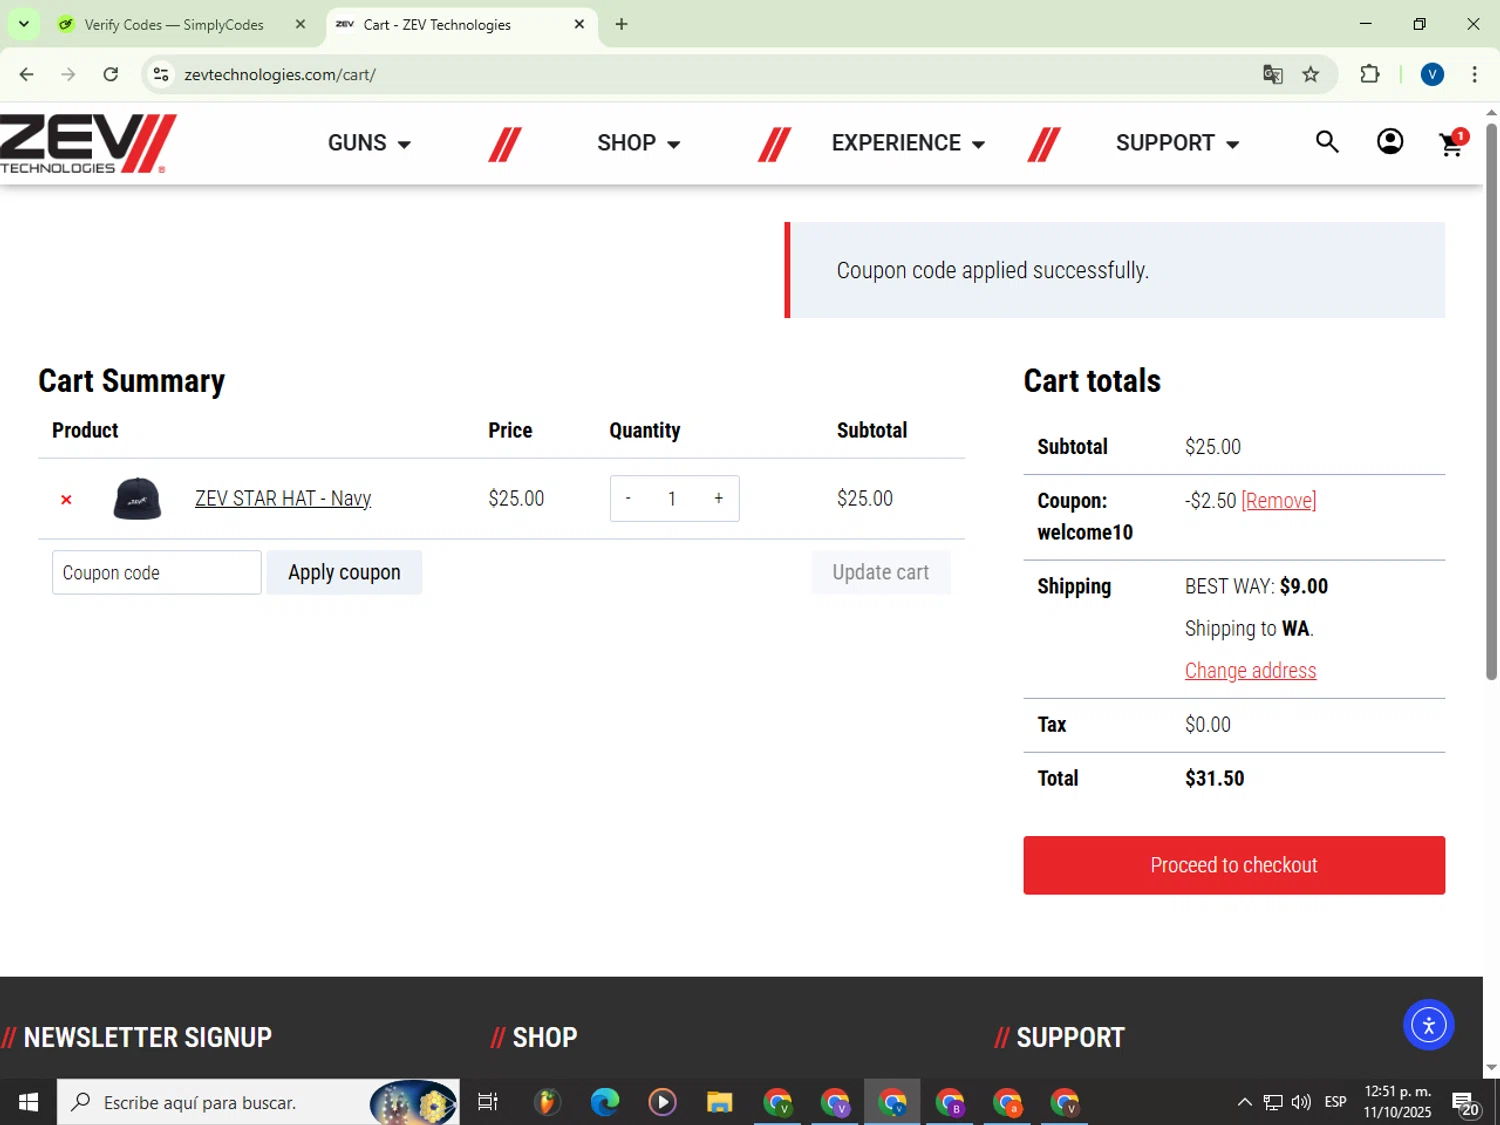Decrease hat quantity with minus button
The image size is (1500, 1125).
628,498
